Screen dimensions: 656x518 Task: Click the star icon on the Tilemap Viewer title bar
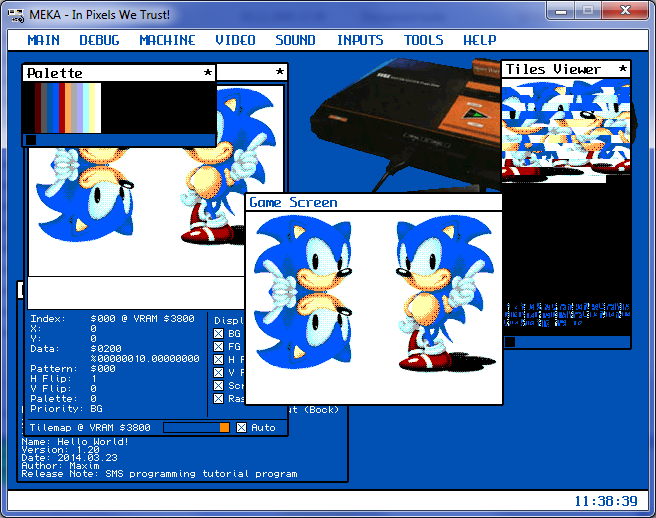[279, 73]
